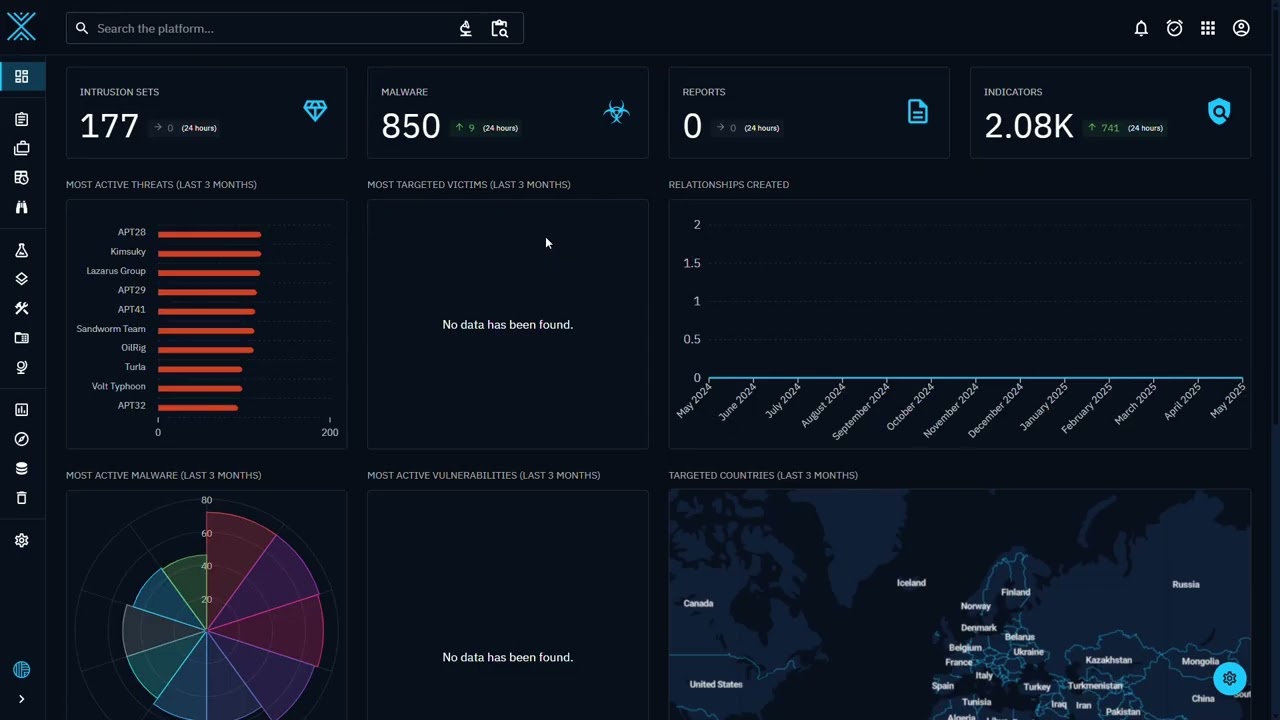The width and height of the screenshot is (1280, 720).
Task: Click Kazakhstan on the map
Action: point(1108,660)
